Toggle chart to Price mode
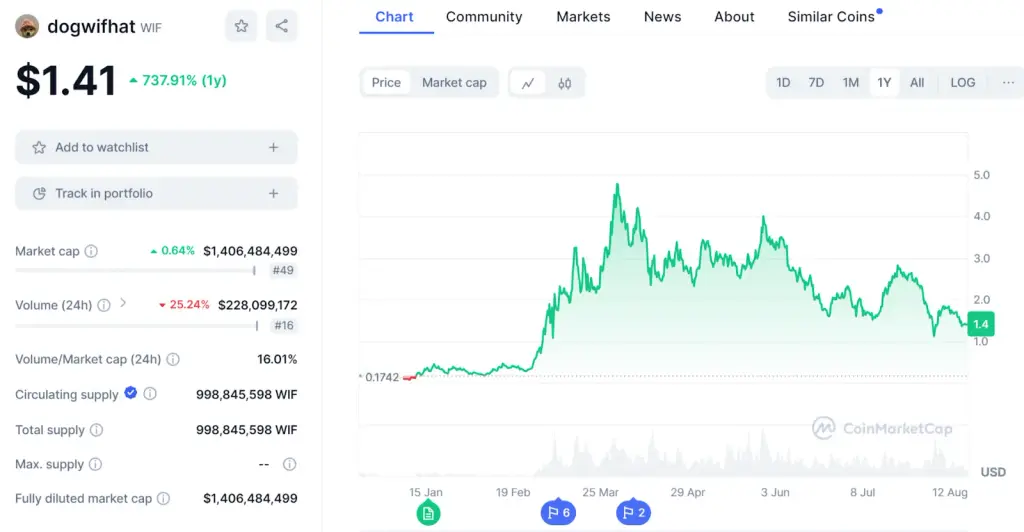The width and height of the screenshot is (1024, 532). (x=386, y=83)
